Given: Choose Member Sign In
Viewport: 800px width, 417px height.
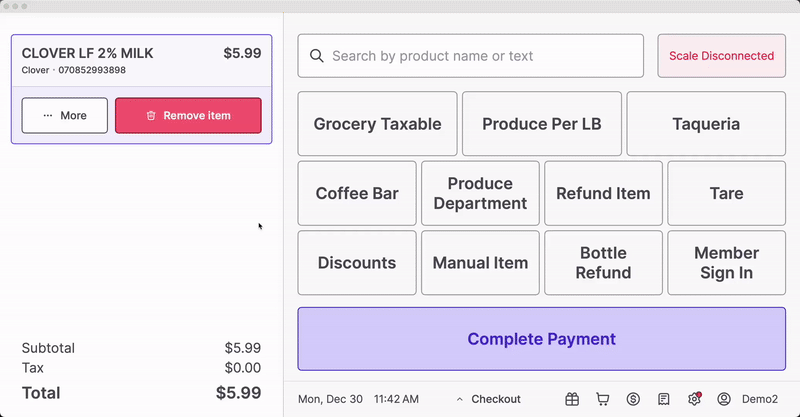Looking at the screenshot, I should 727,263.
